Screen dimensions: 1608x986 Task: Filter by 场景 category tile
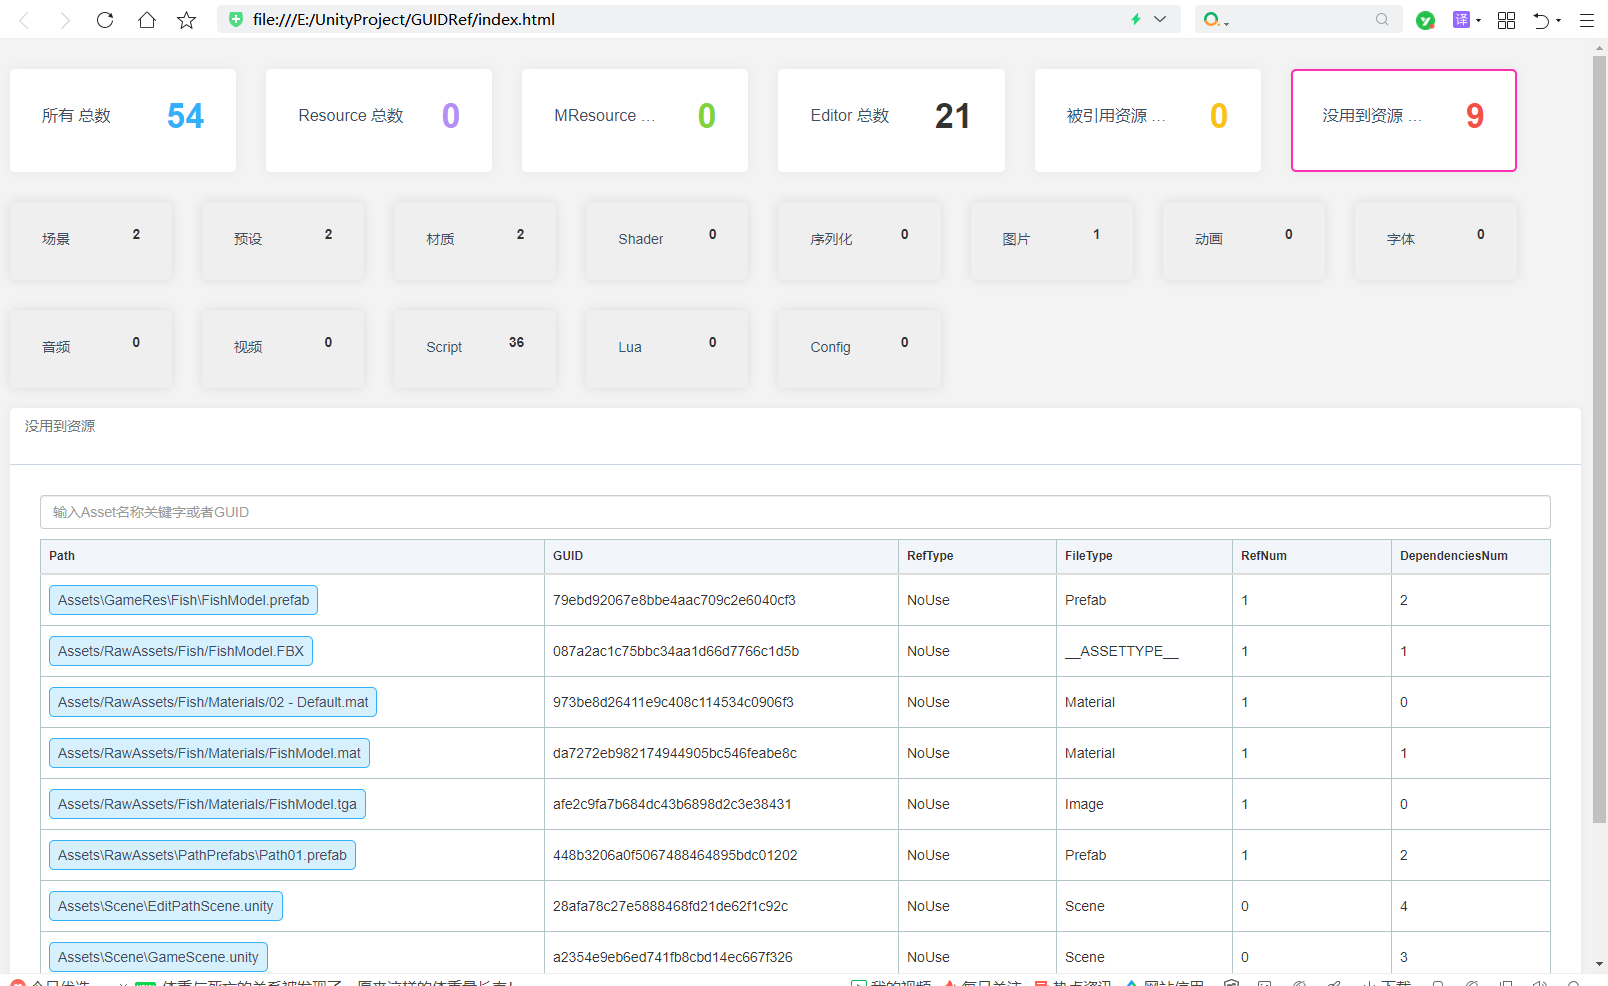tap(91, 240)
